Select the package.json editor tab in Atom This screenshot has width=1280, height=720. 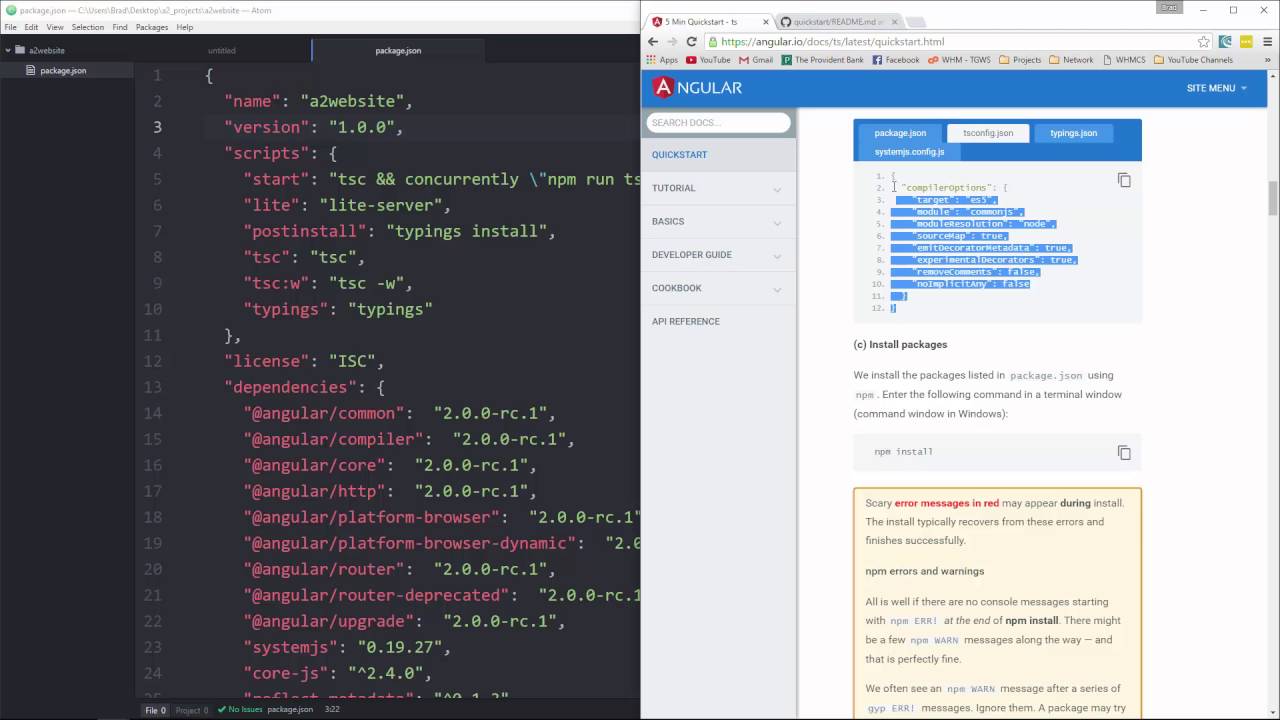pos(398,50)
